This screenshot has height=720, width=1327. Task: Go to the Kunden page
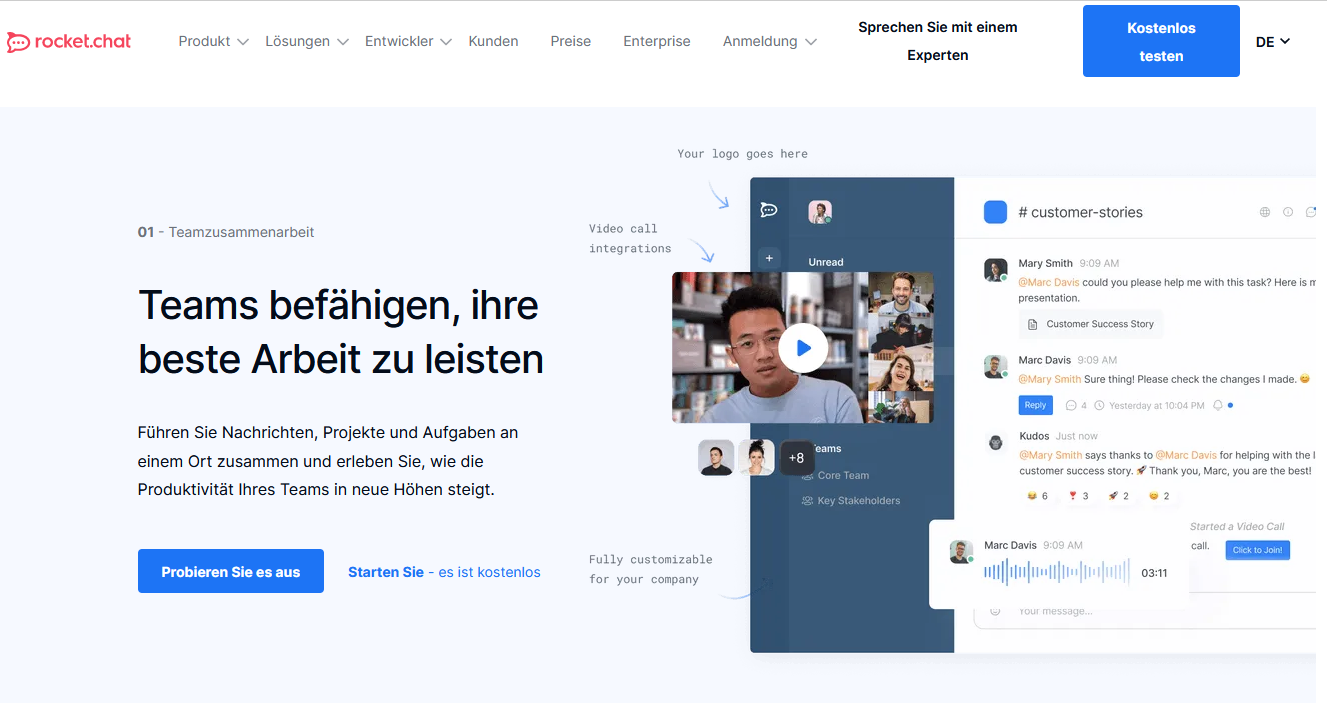pyautogui.click(x=493, y=41)
